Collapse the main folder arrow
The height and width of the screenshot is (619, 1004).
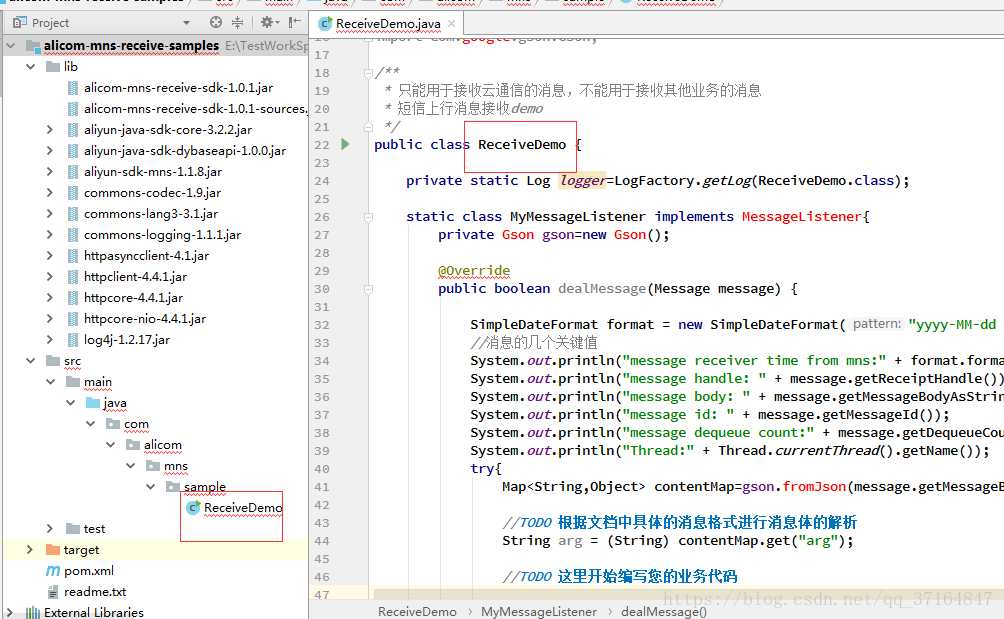pyautogui.click(x=50, y=382)
